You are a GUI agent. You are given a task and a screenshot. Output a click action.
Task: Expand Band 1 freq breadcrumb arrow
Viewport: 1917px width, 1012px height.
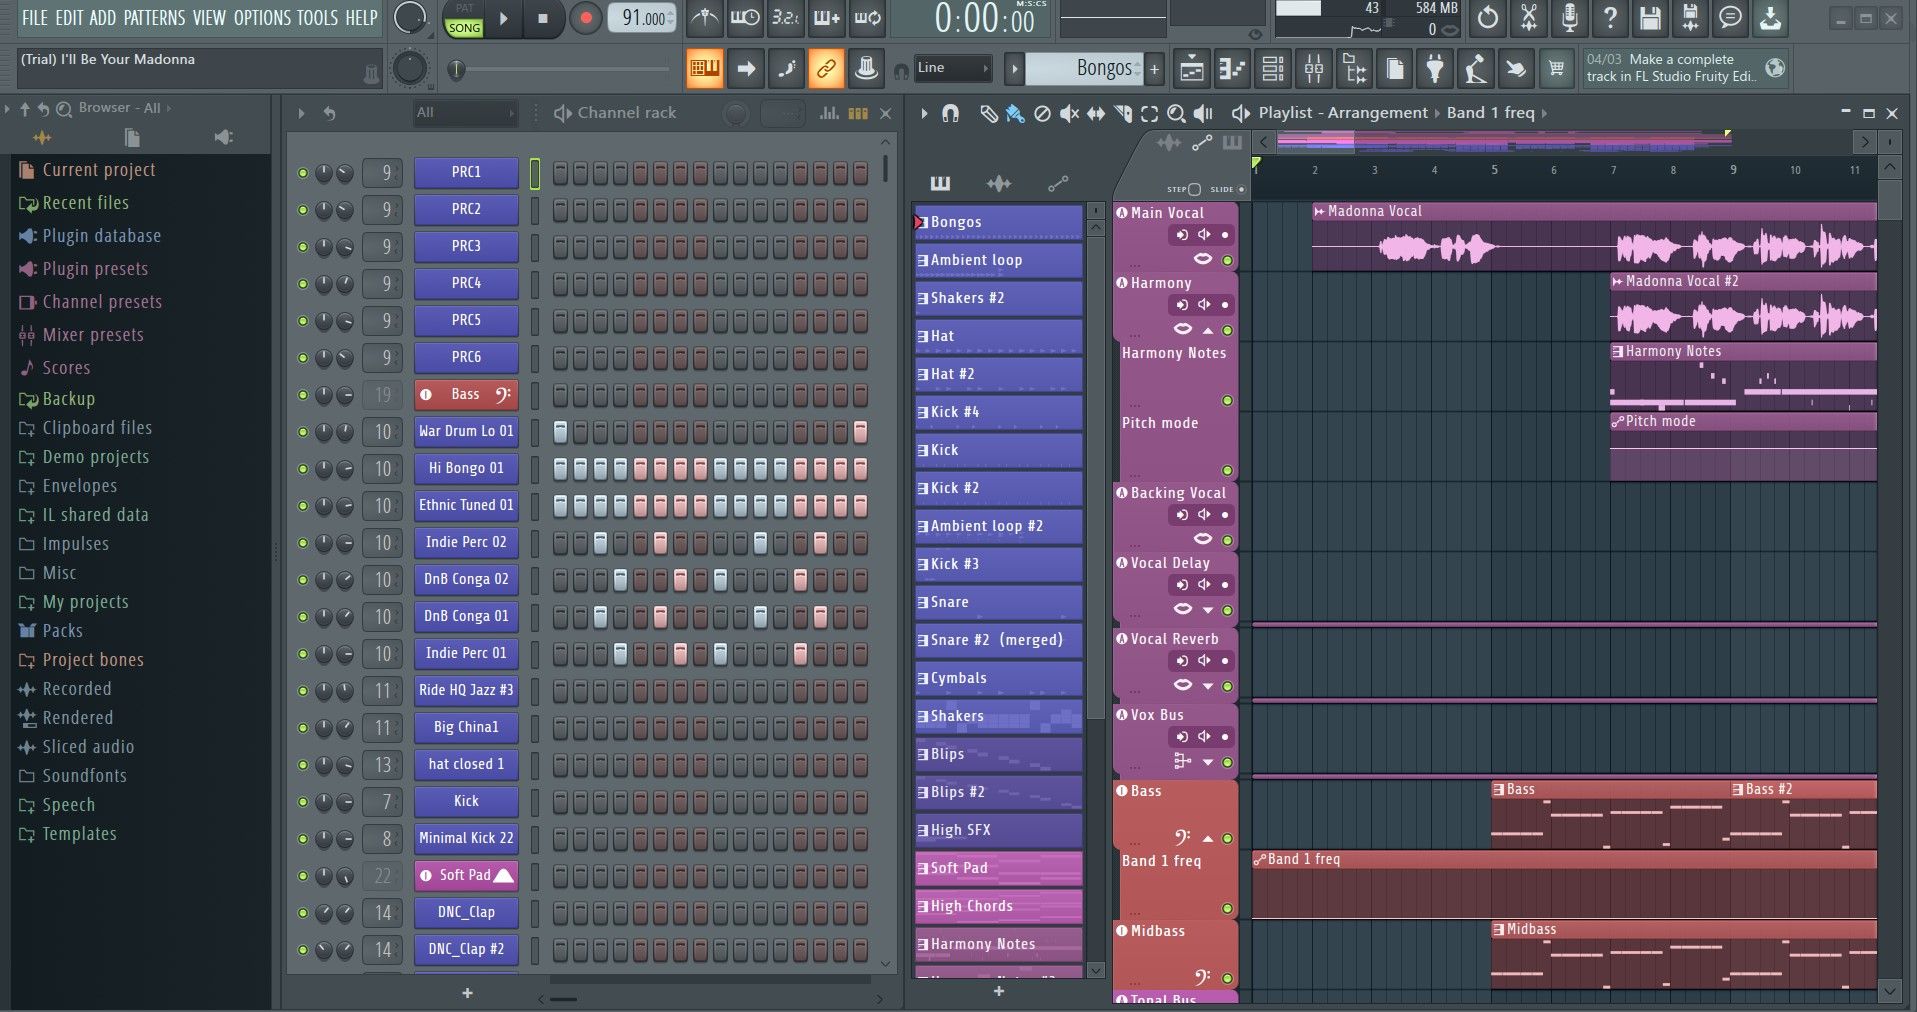1545,113
